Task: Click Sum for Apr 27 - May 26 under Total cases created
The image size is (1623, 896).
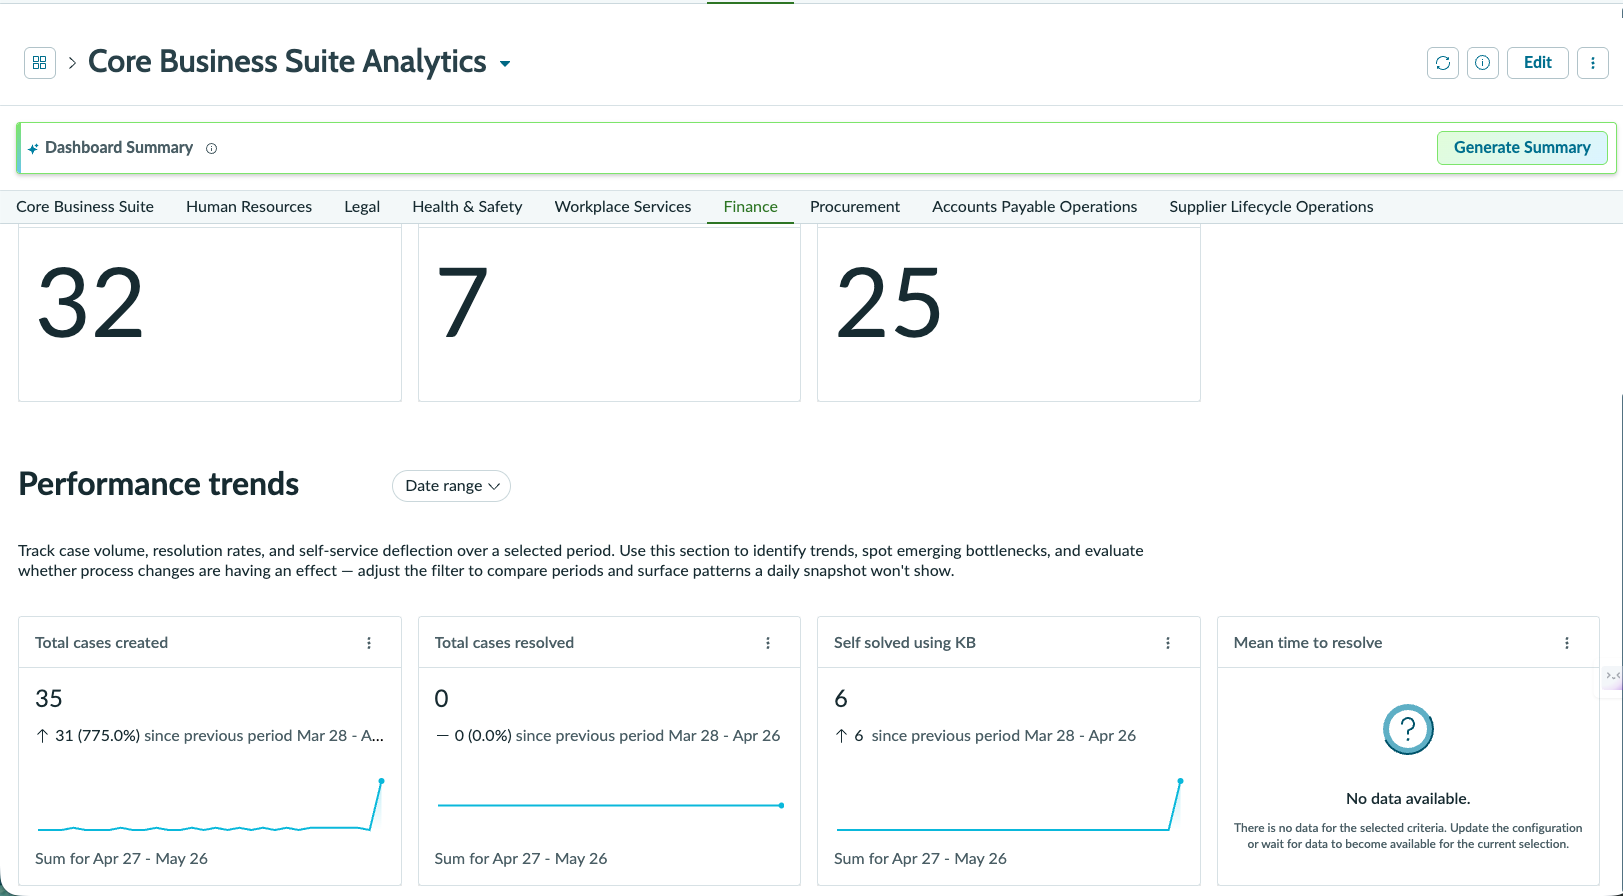Action: point(121,859)
